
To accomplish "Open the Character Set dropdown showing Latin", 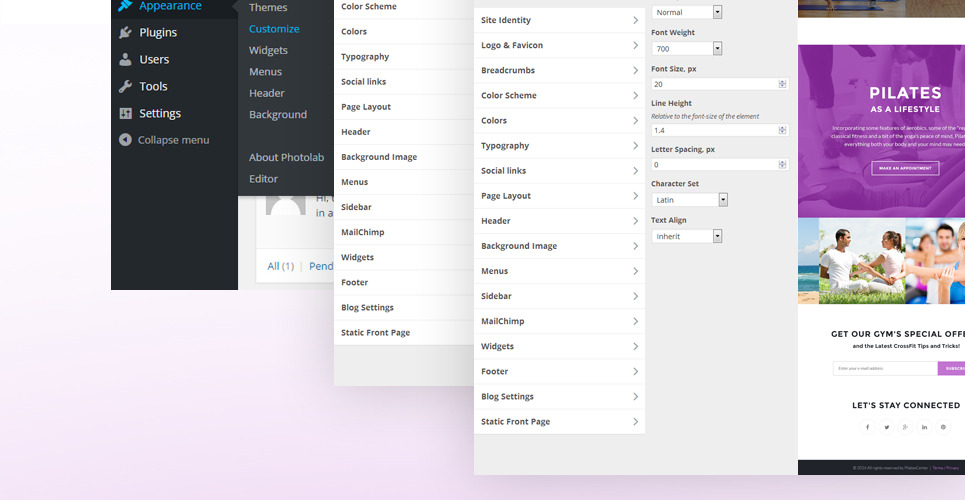I will pyautogui.click(x=689, y=200).
